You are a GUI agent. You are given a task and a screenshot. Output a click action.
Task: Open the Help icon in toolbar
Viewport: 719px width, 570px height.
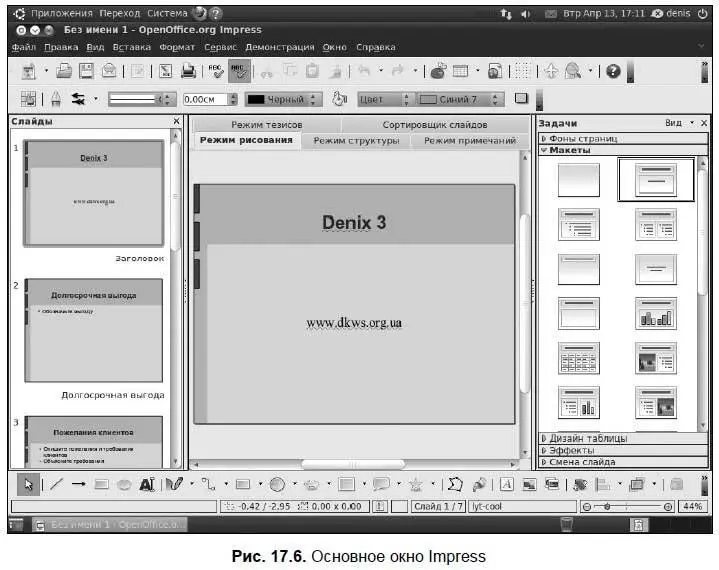[x=614, y=71]
